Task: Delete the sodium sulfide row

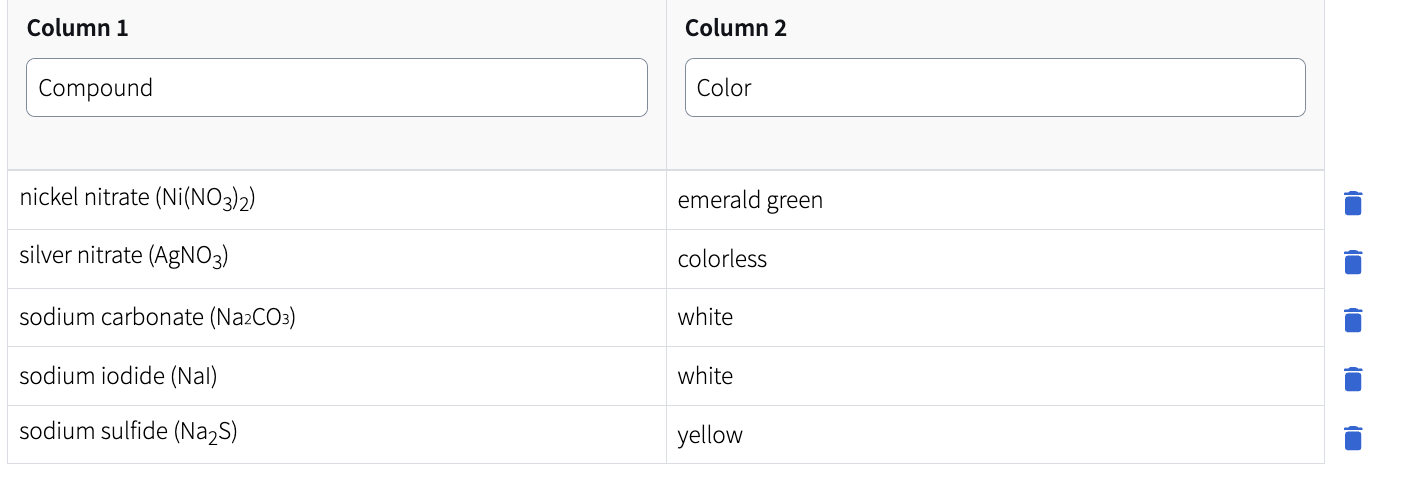Action: click(1352, 438)
